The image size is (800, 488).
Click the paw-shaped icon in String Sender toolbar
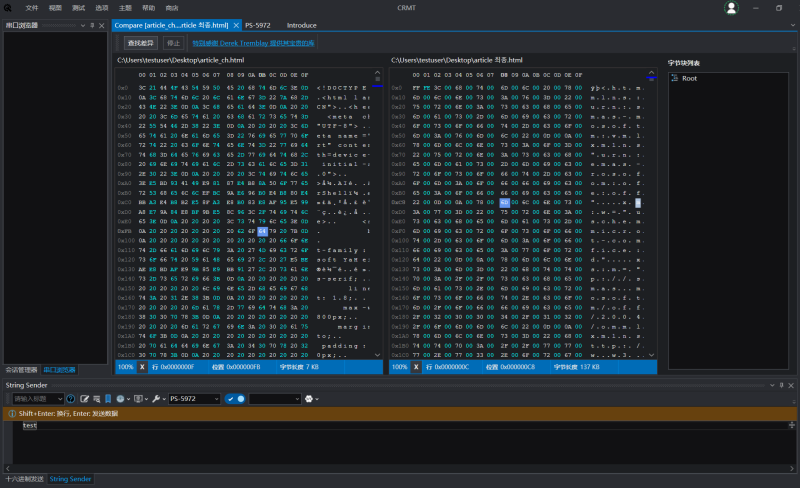coord(309,399)
